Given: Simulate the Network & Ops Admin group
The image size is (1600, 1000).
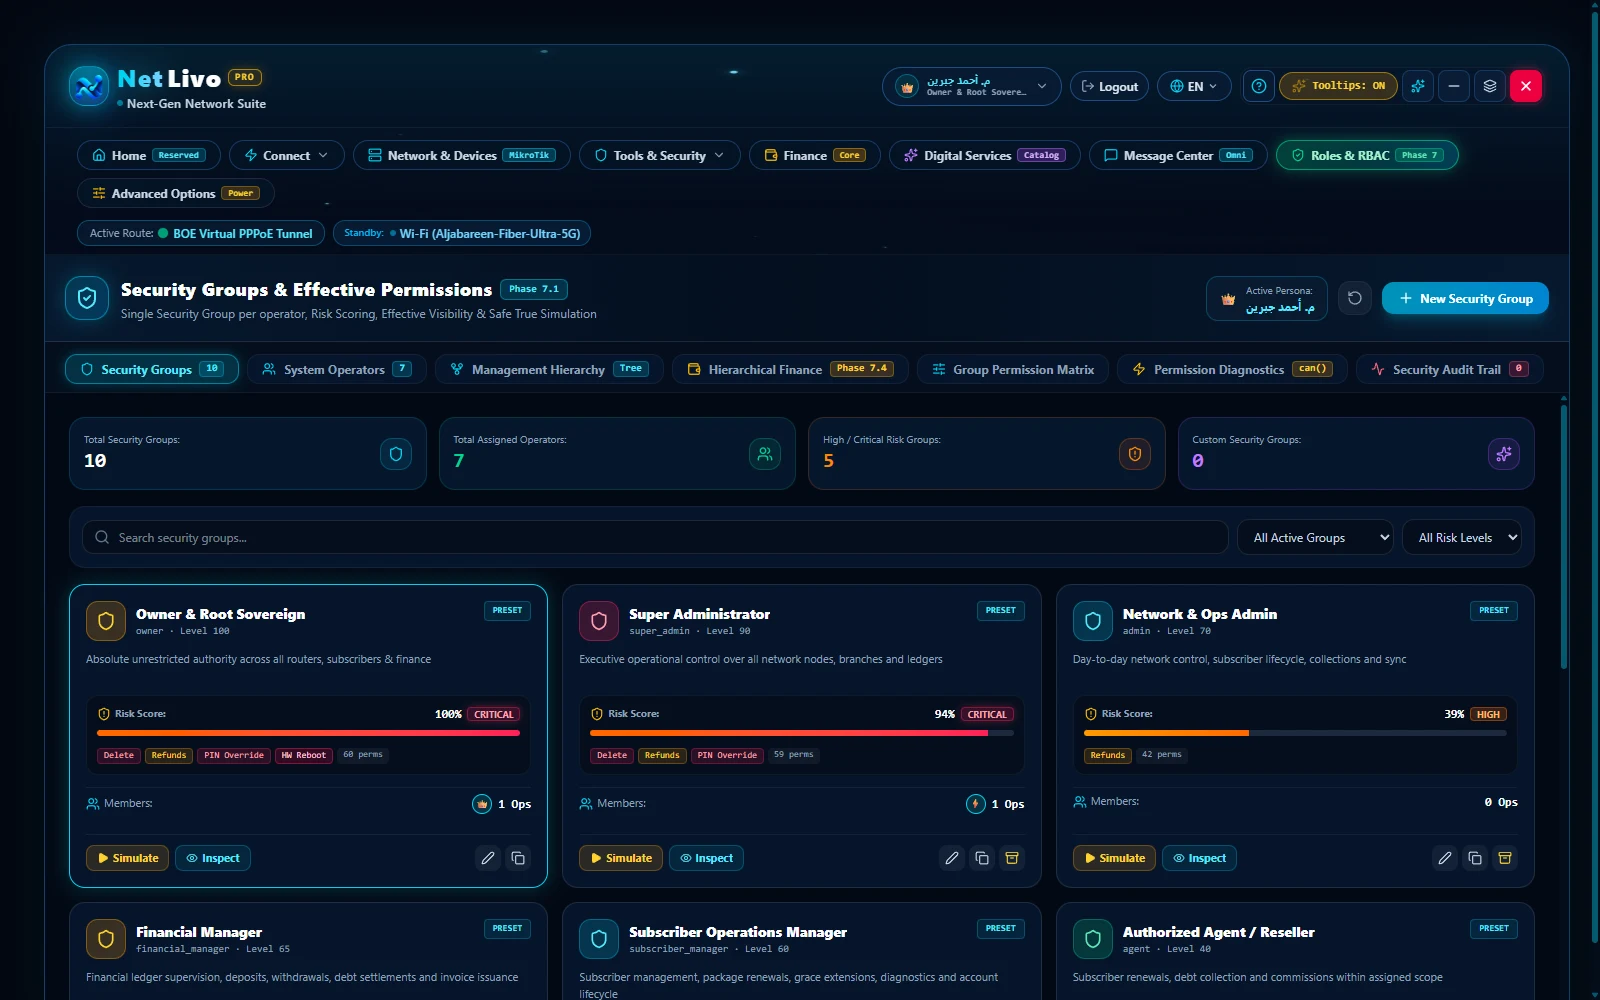Looking at the screenshot, I should 1115,858.
